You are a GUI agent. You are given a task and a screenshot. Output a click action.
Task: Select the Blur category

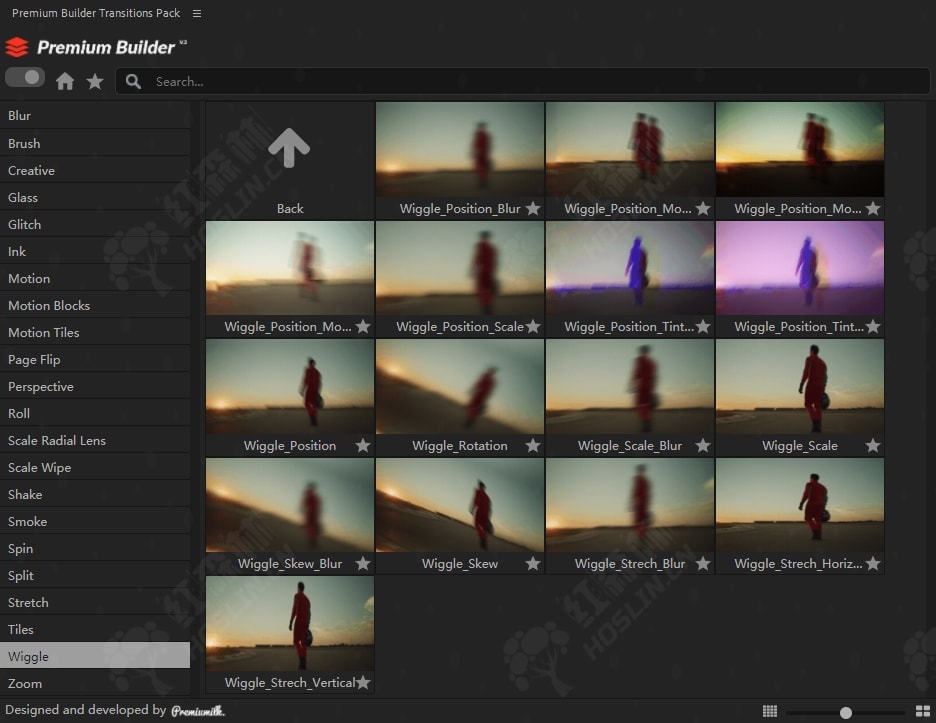click(x=95, y=116)
